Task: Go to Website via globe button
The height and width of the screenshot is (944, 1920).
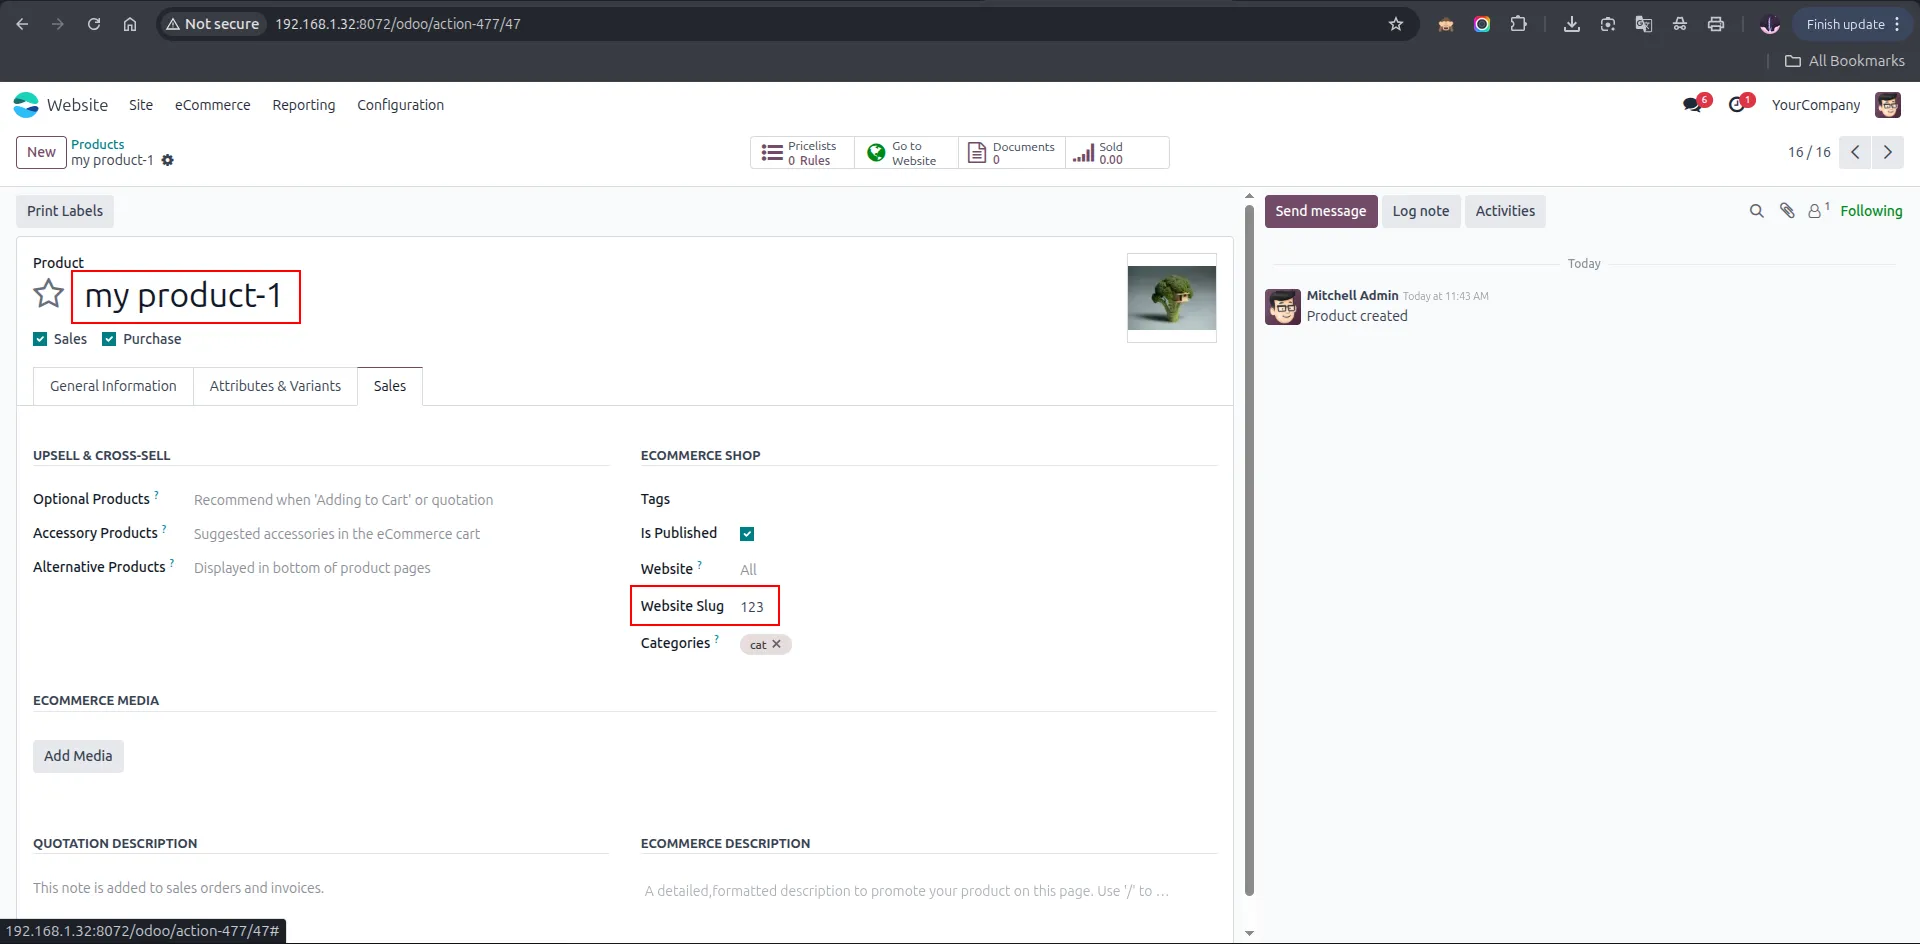Action: pos(906,153)
